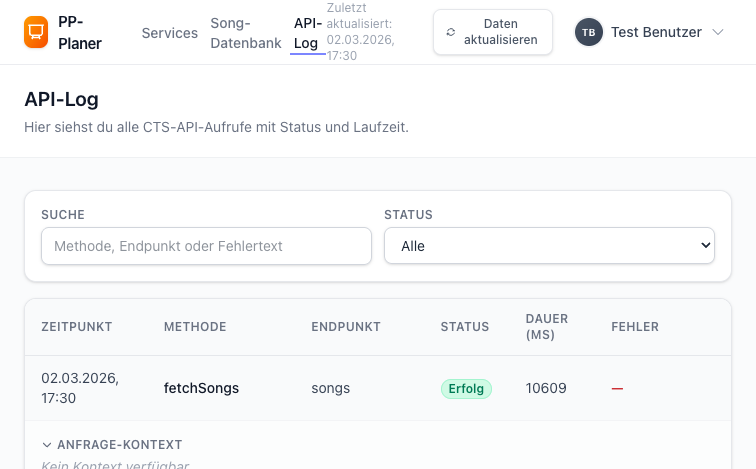Click the Zeitpunkt column header
This screenshot has height=469, width=756.
[76, 327]
